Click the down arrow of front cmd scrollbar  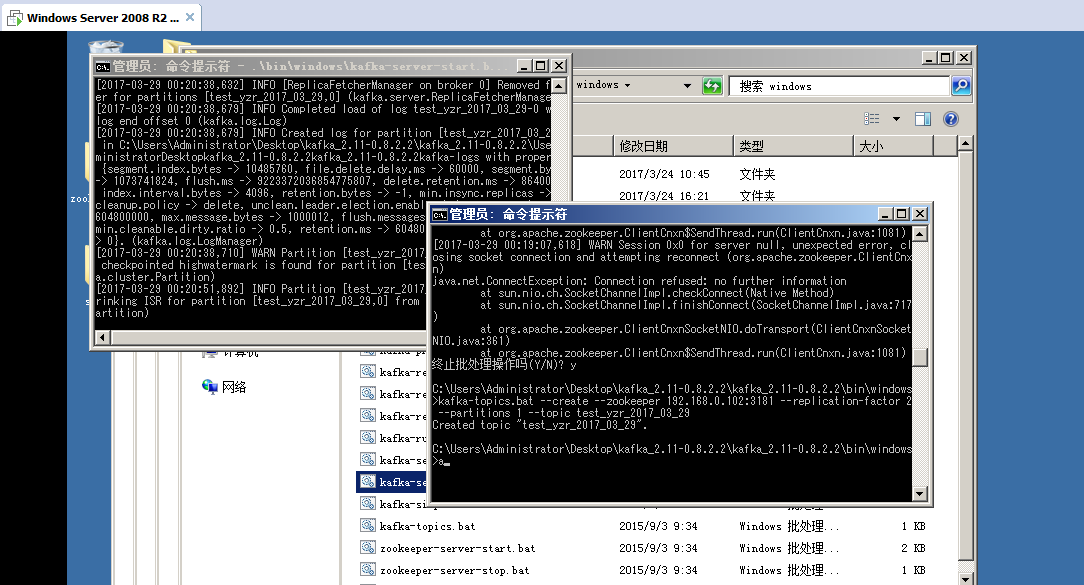[919, 494]
